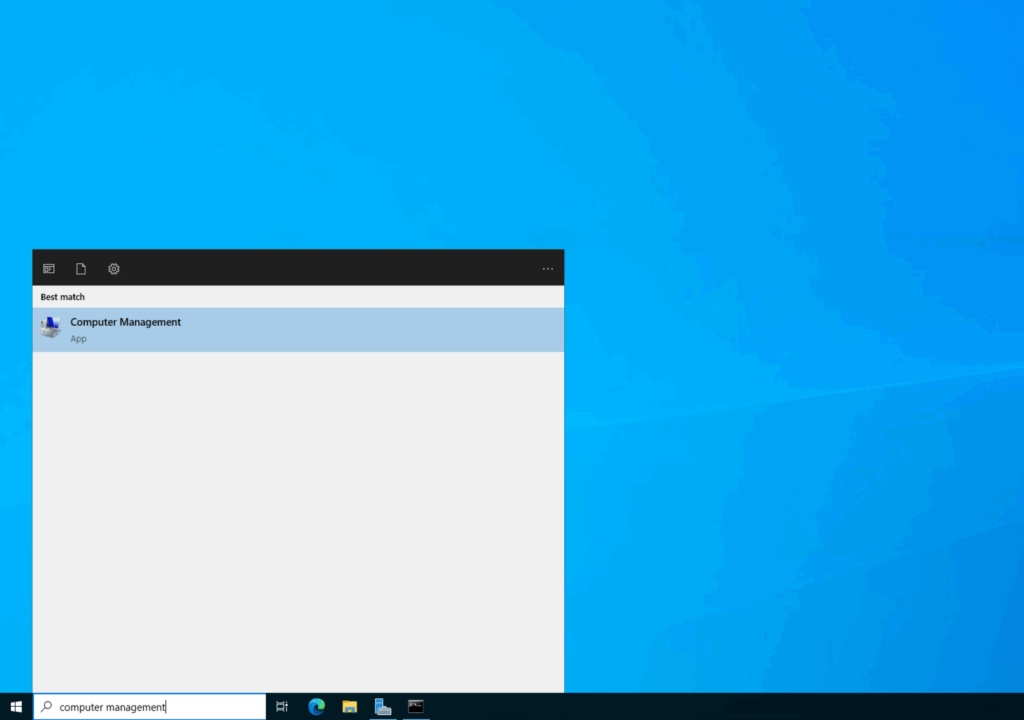Click the running Computer Management taskbar icon
The height and width of the screenshot is (720, 1024).
383,706
